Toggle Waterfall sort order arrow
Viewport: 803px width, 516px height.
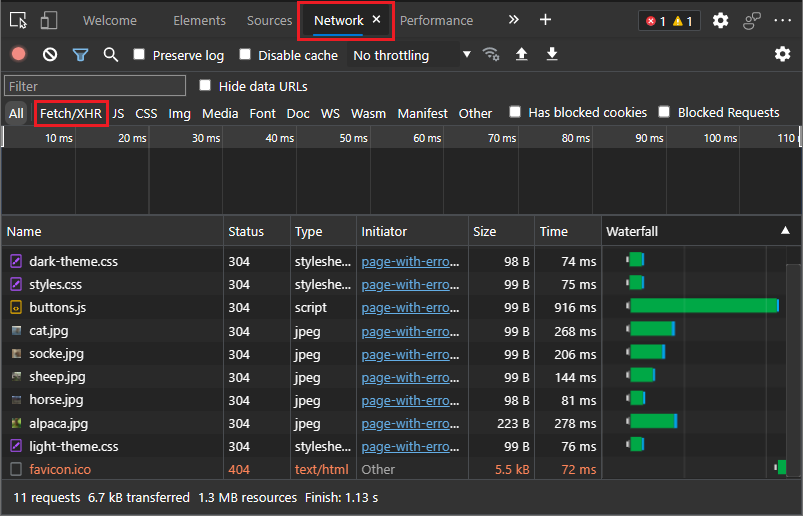(x=785, y=230)
